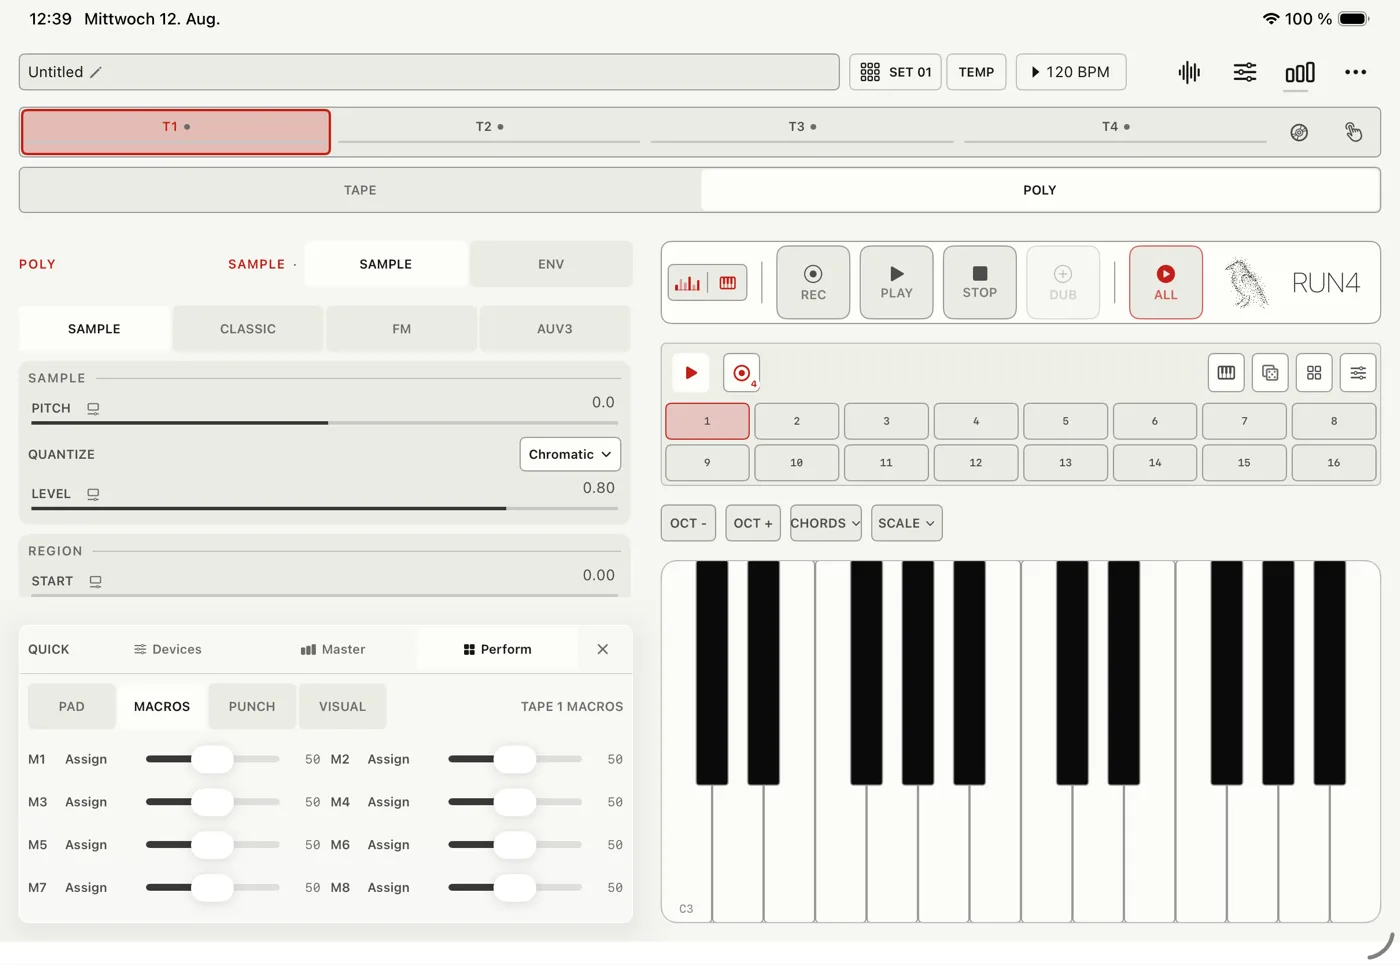Image resolution: width=1400 pixels, height=965 pixels.
Task: Open the mixer sliders icon in top bar
Action: 1245,72
